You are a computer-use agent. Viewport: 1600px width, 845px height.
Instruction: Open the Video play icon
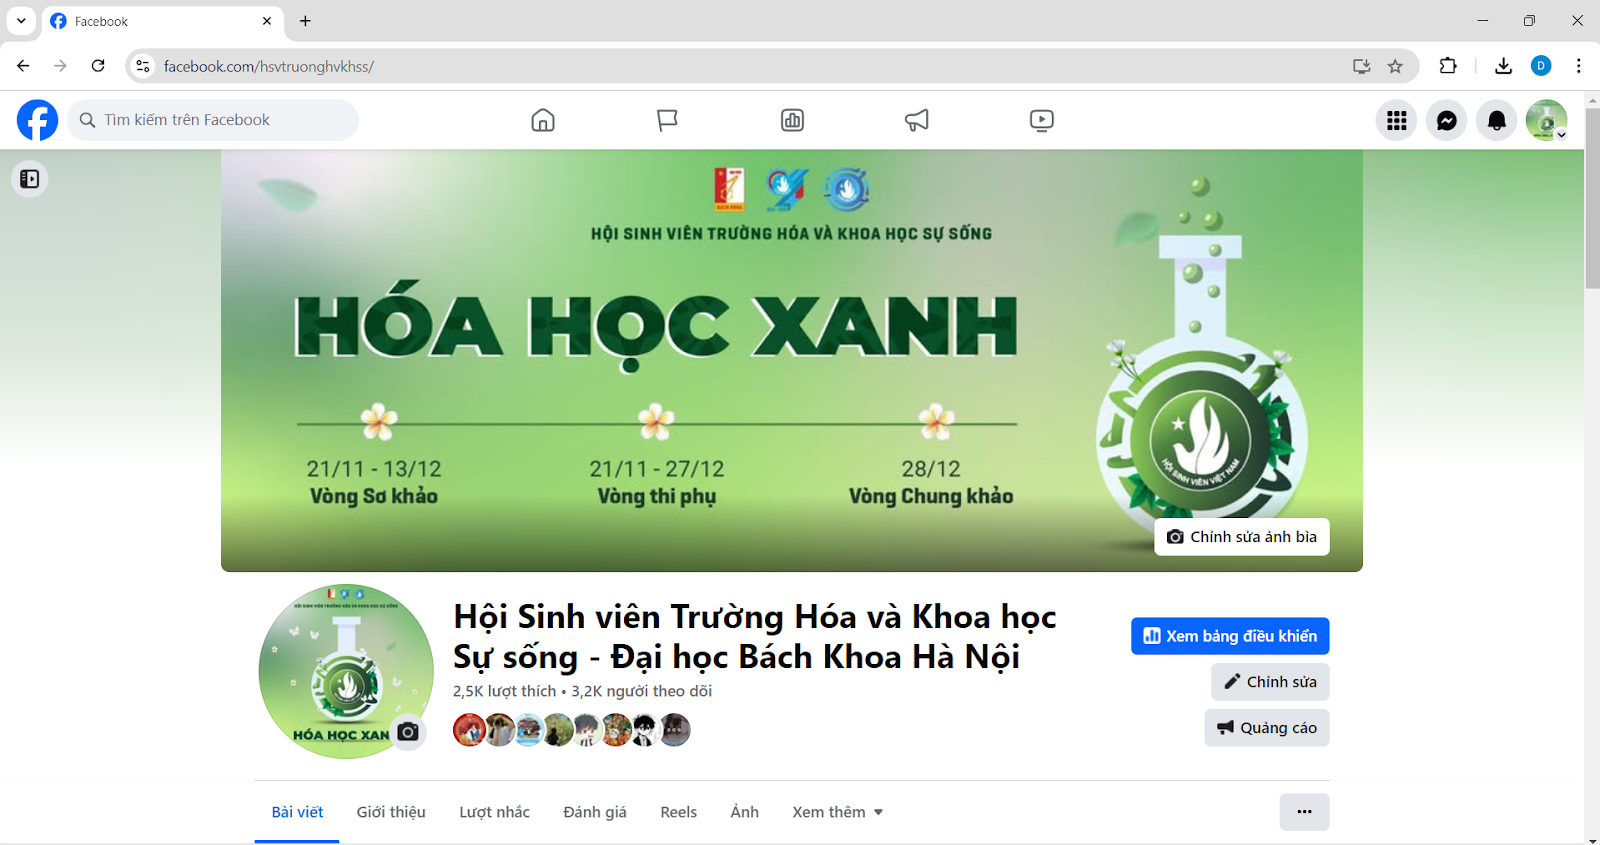click(x=1041, y=120)
